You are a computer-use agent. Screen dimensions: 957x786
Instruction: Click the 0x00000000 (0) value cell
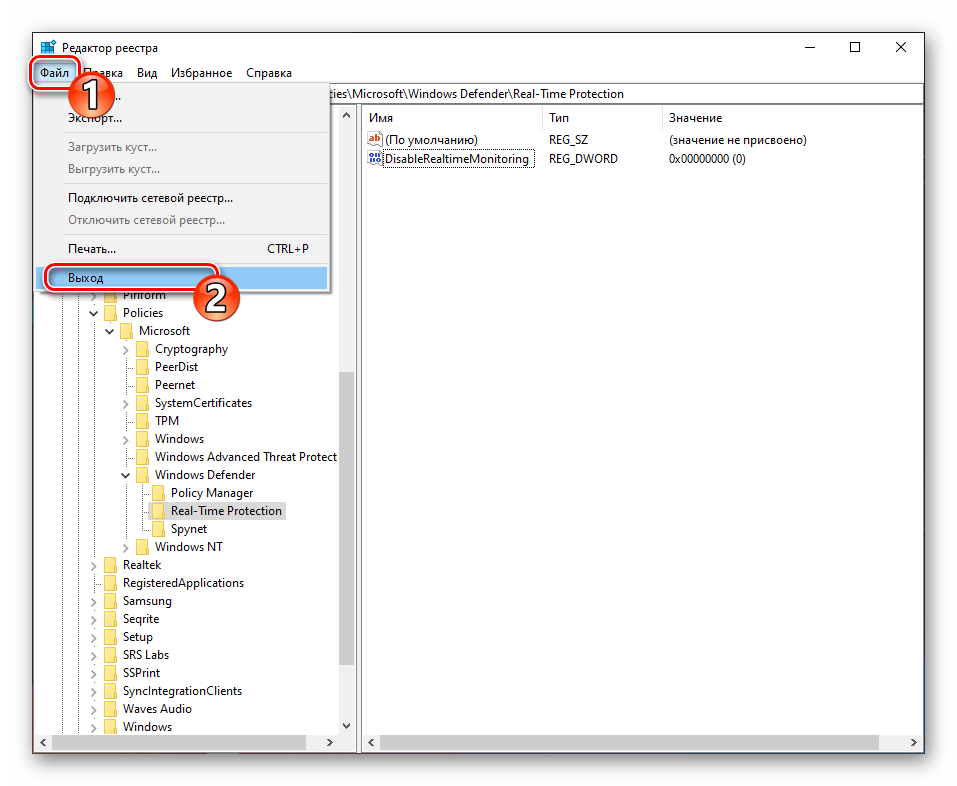click(x=707, y=159)
